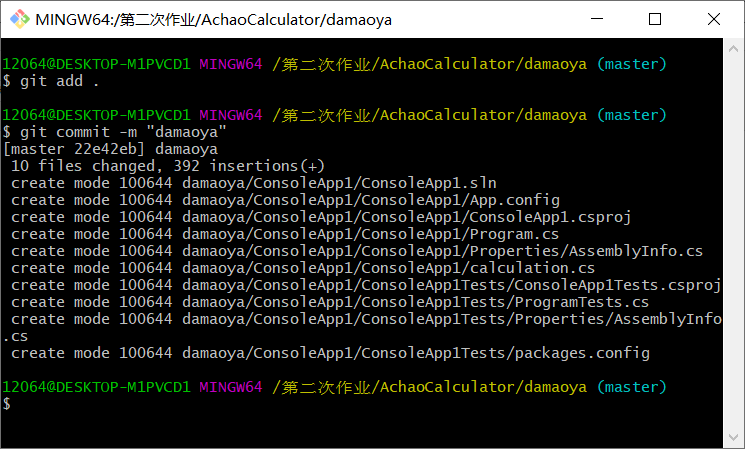The height and width of the screenshot is (449, 745).
Task: Click the packages.config create mode line
Action: (330, 353)
